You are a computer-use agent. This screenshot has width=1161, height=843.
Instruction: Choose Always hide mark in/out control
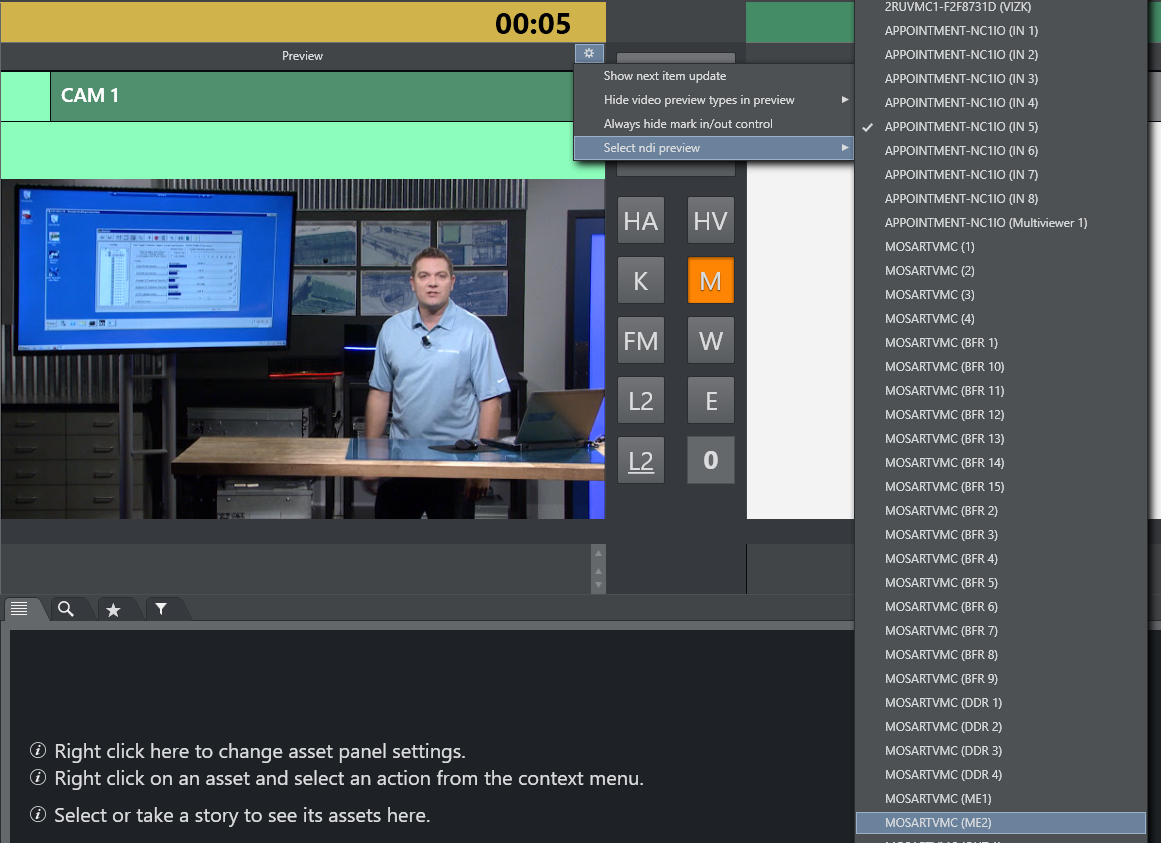688,124
